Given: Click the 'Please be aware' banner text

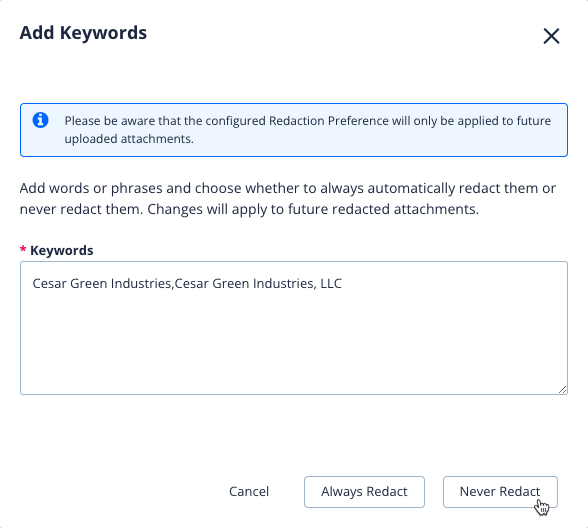Looking at the screenshot, I should 308,130.
